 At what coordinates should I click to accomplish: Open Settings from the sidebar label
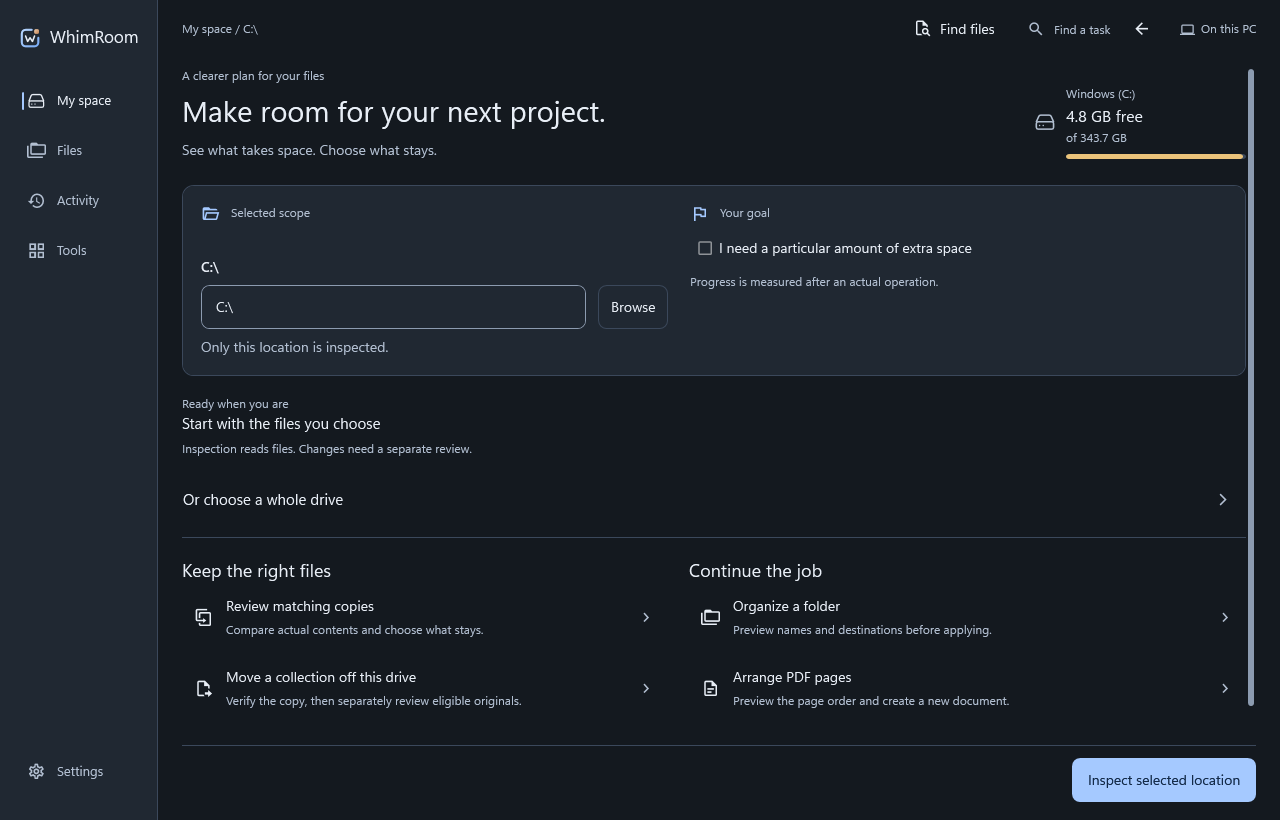pos(80,771)
